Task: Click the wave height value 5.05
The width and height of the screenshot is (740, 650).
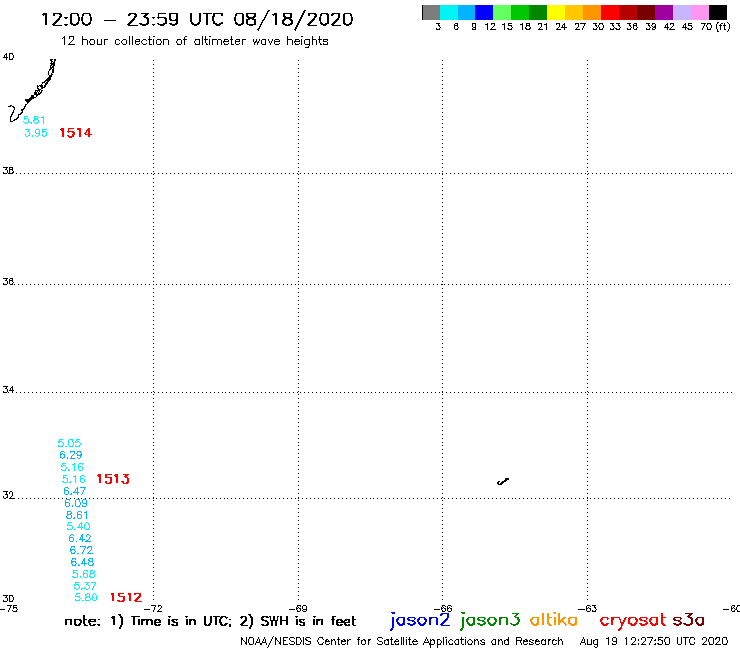Action: tap(69, 443)
